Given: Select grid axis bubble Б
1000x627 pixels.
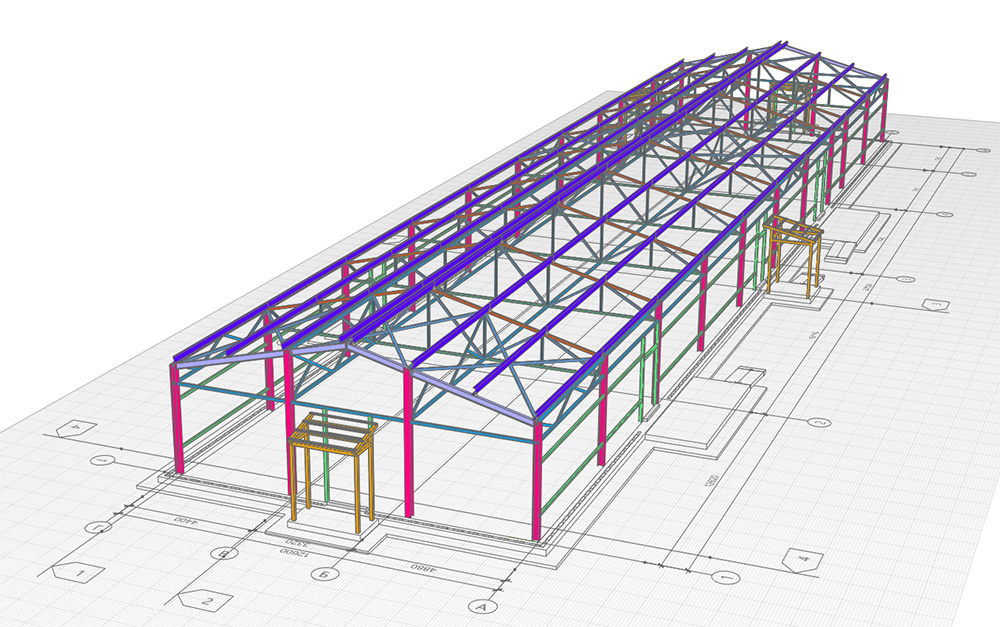Looking at the screenshot, I should pos(322,573).
